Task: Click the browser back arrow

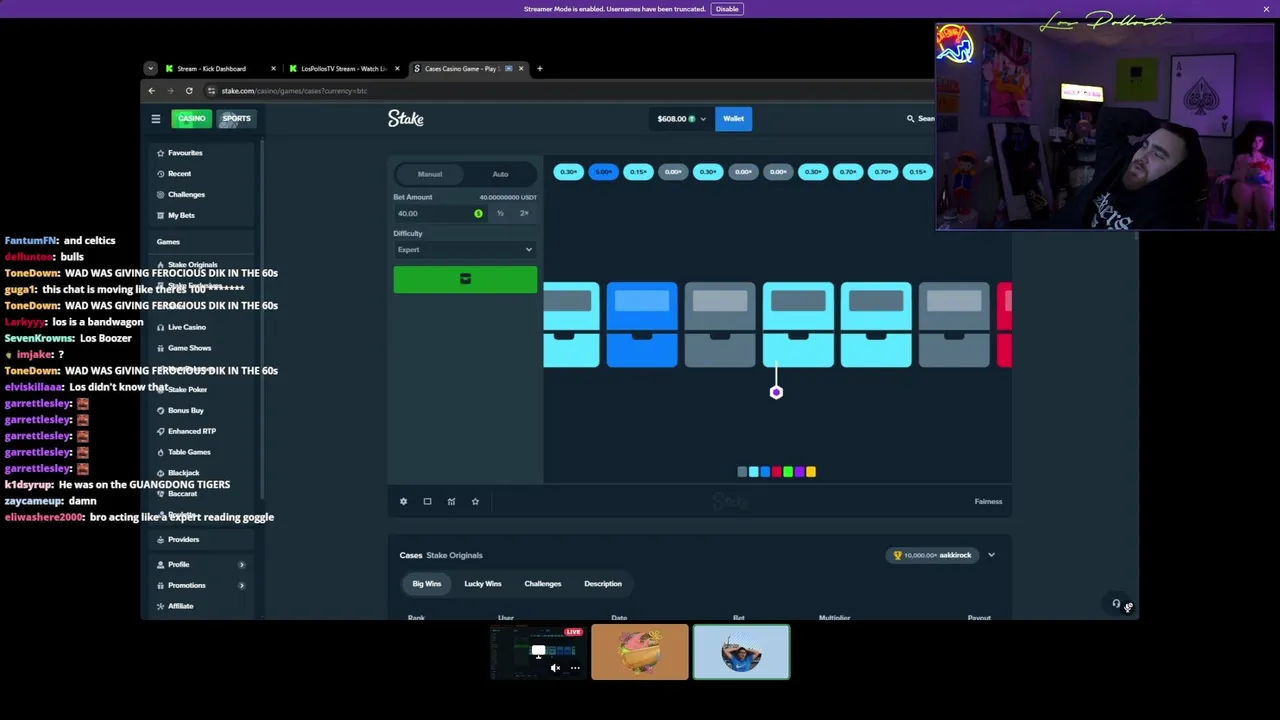Action: point(152,91)
